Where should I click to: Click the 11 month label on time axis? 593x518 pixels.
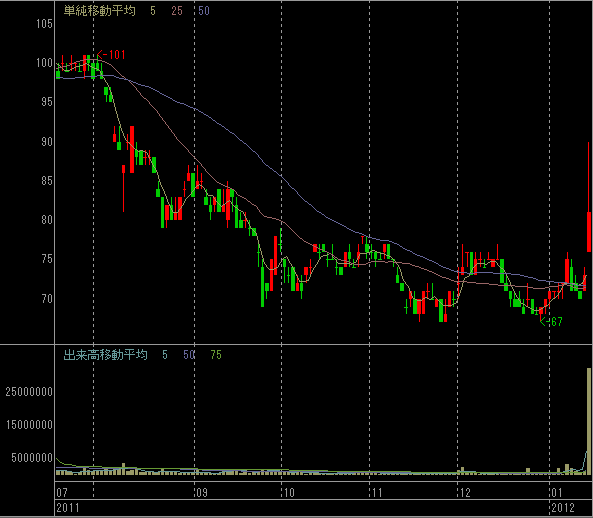(377, 493)
